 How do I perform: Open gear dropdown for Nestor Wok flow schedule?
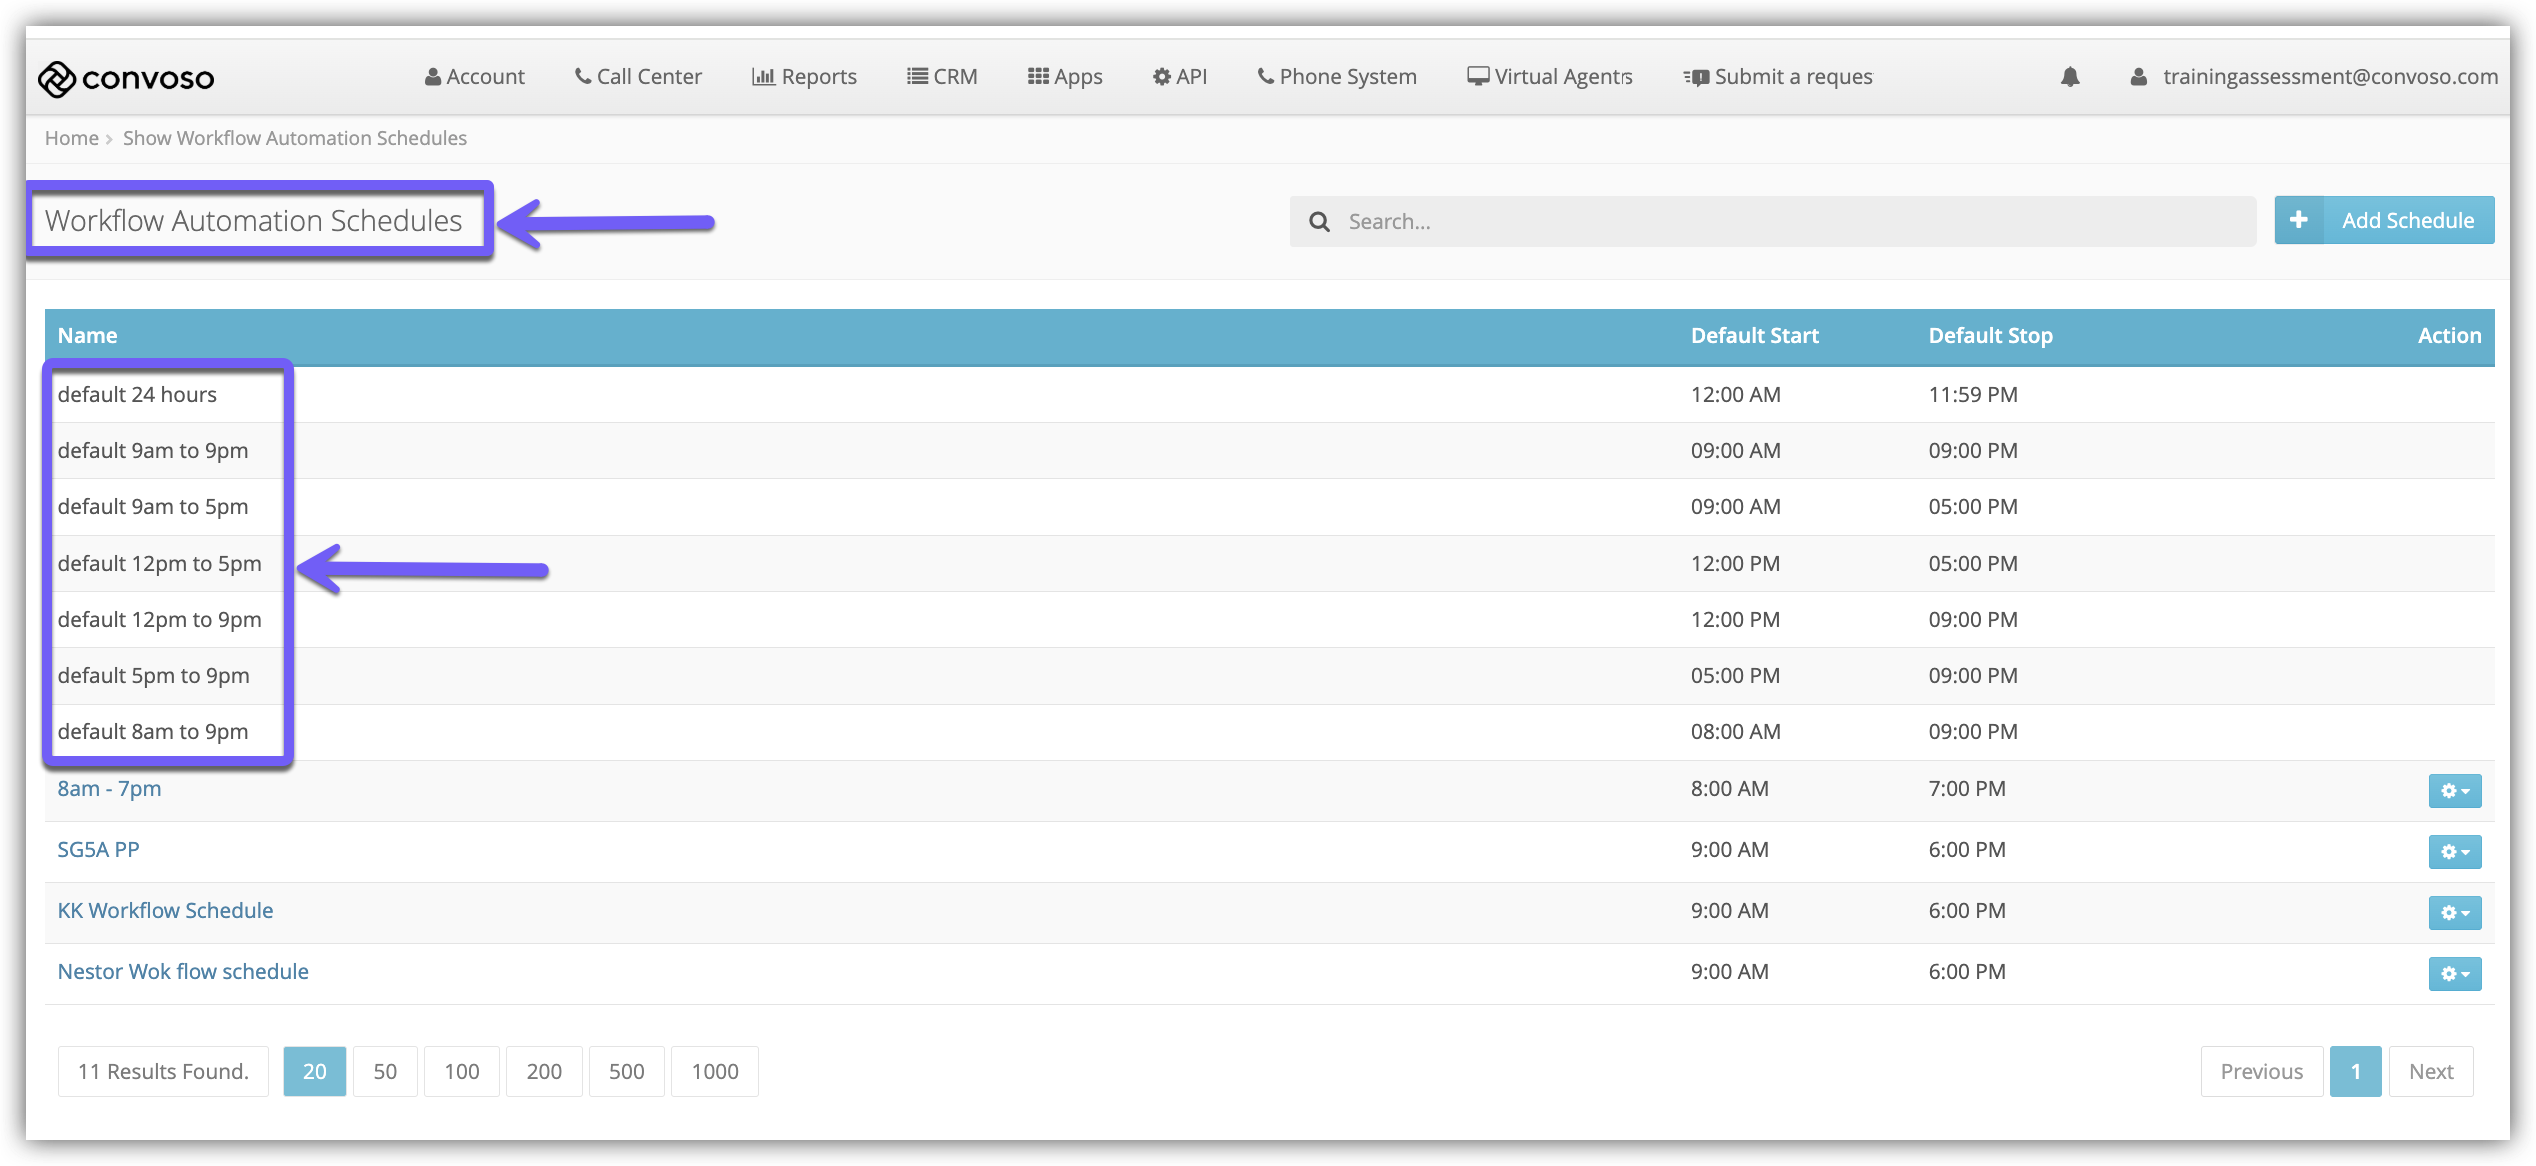[2454, 974]
